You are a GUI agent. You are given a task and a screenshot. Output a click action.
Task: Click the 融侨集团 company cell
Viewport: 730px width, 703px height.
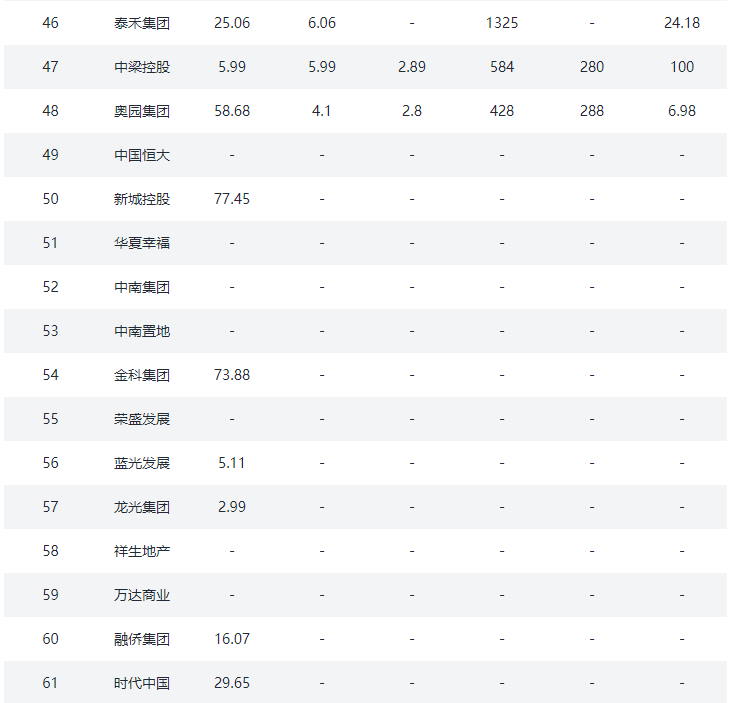coord(142,639)
